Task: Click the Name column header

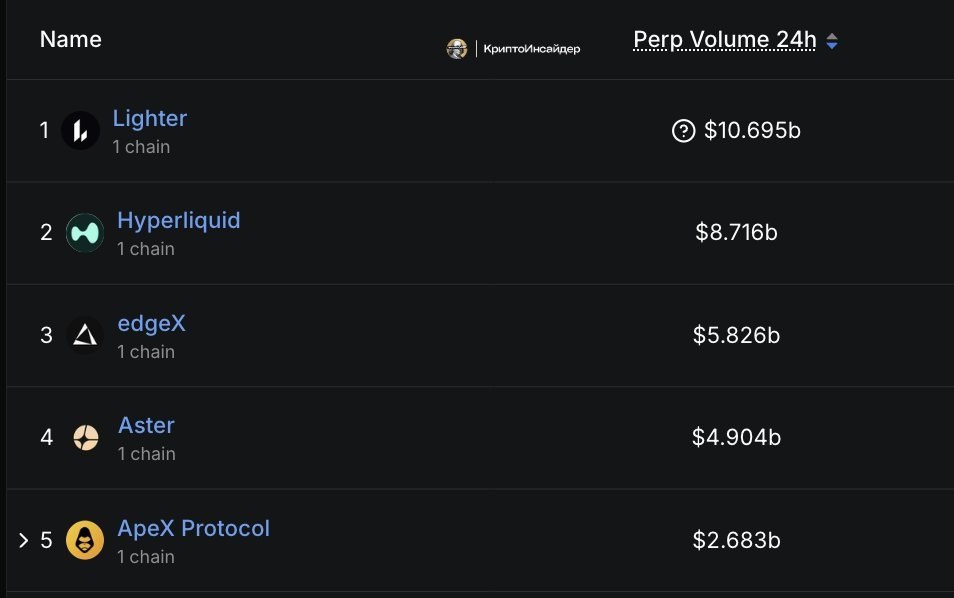Action: point(70,40)
